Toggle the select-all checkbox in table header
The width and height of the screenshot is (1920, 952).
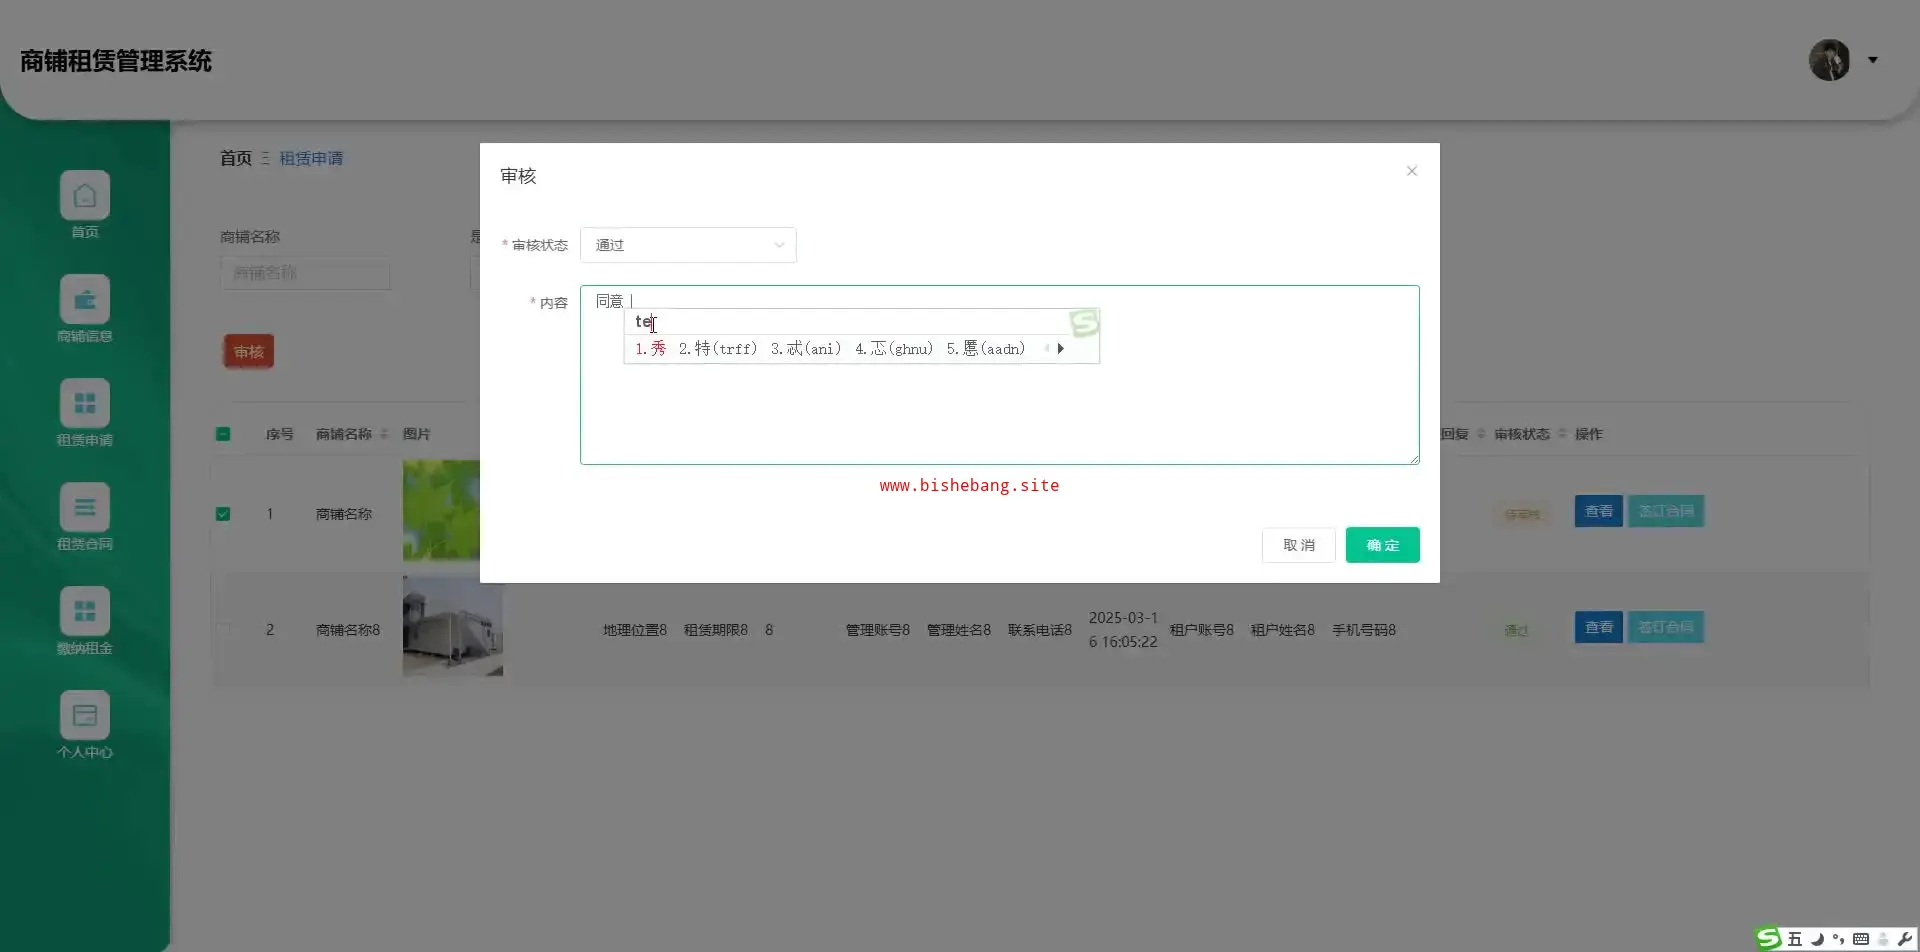click(223, 434)
